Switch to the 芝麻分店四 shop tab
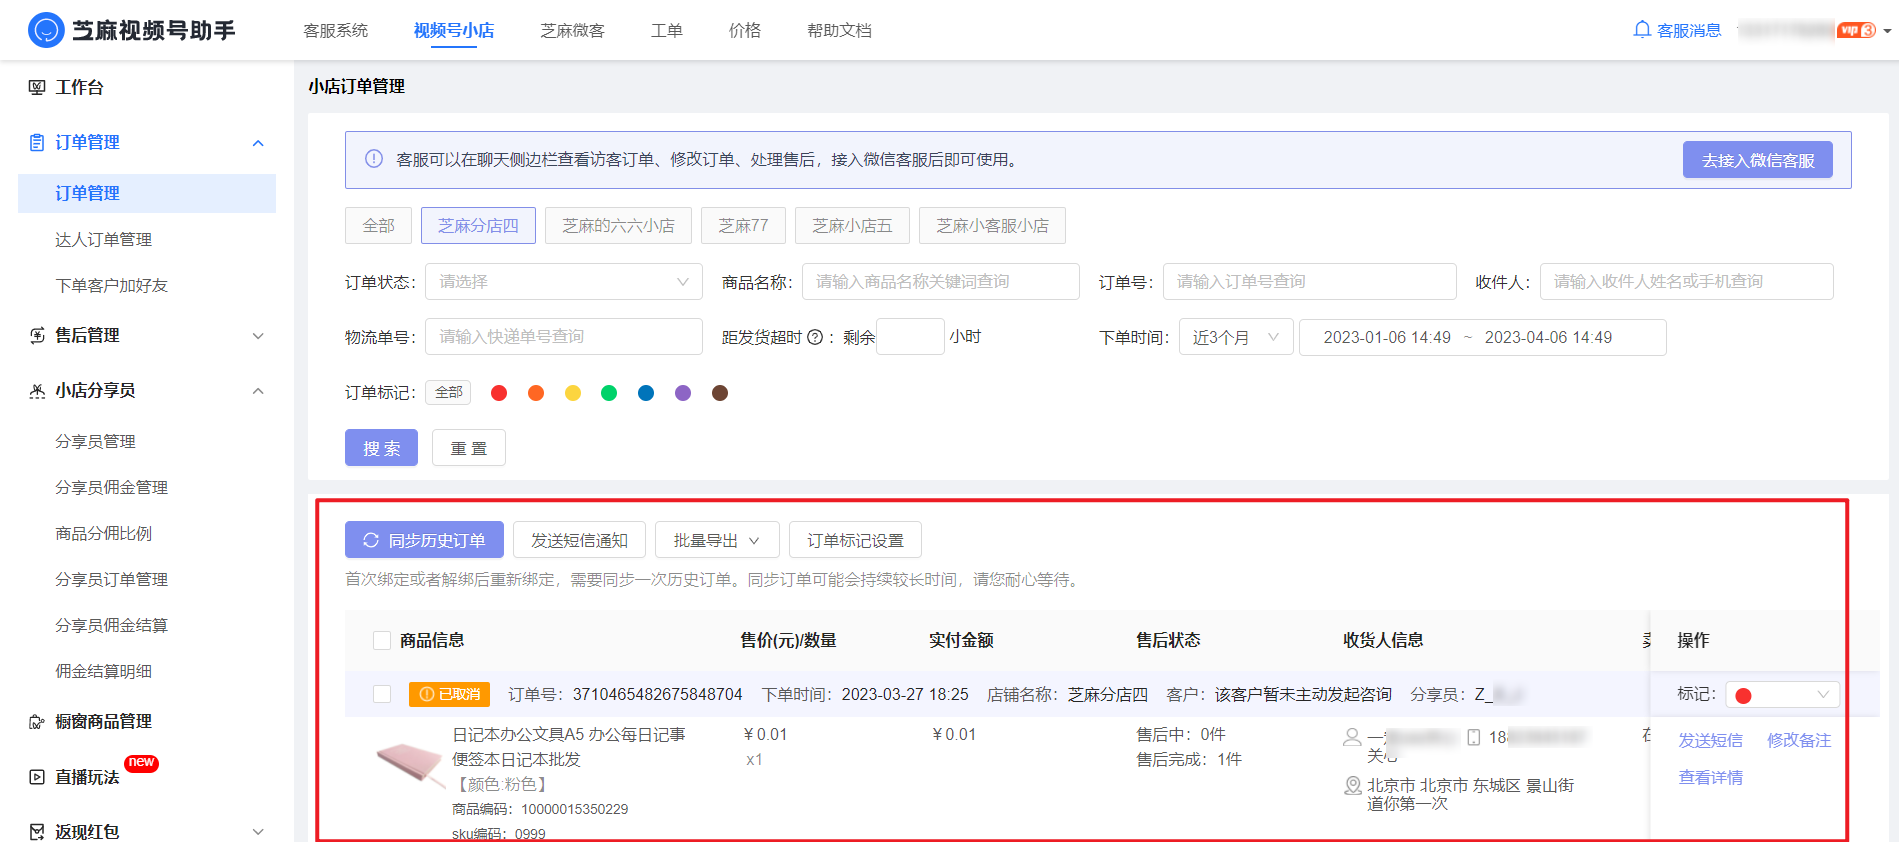This screenshot has height=842, width=1899. (478, 226)
